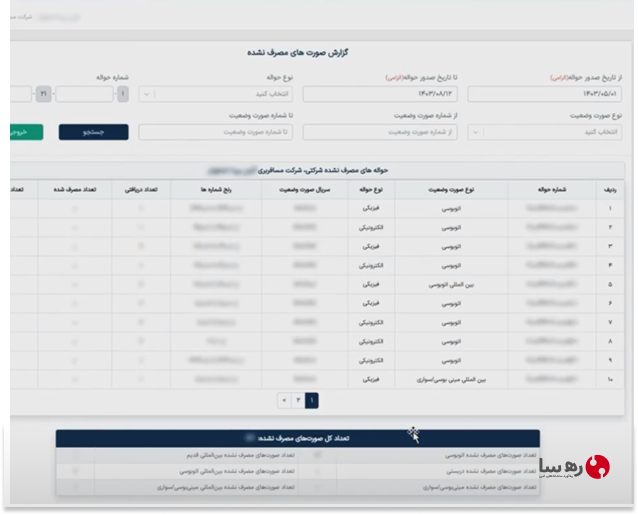Focus the 'از شماره صورت وضعیت' input

click(x=380, y=132)
